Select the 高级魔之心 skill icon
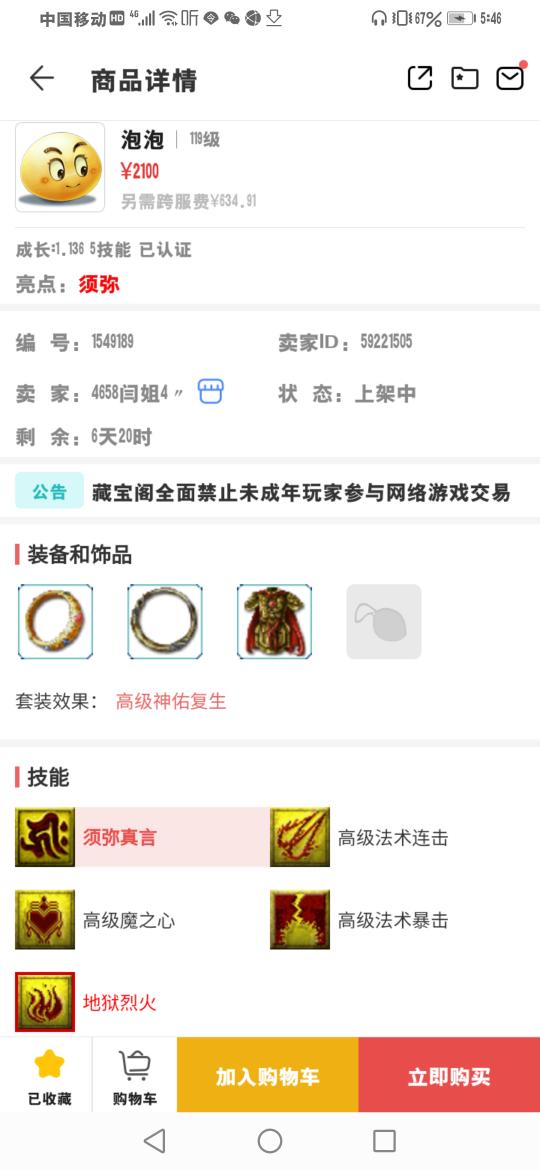Screen dimensions: 540x1170 pos(45,919)
